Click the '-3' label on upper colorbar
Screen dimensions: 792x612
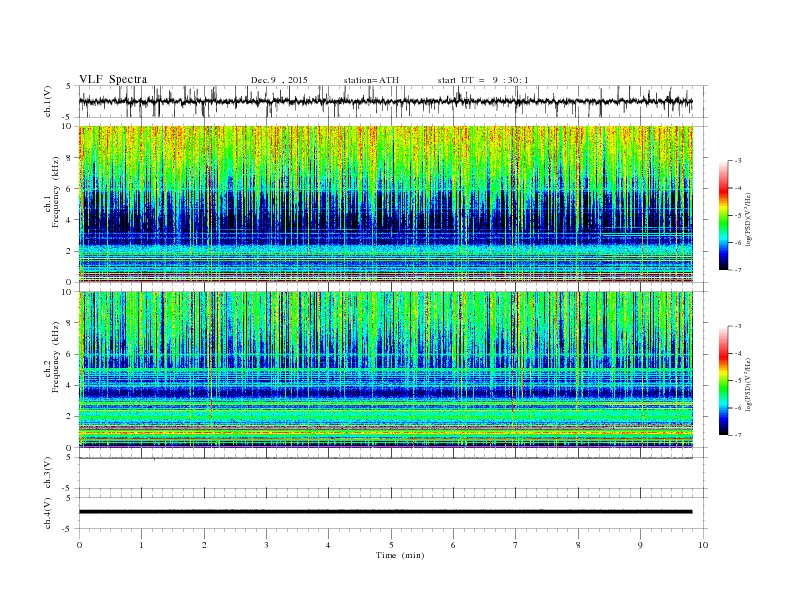[x=737, y=161]
